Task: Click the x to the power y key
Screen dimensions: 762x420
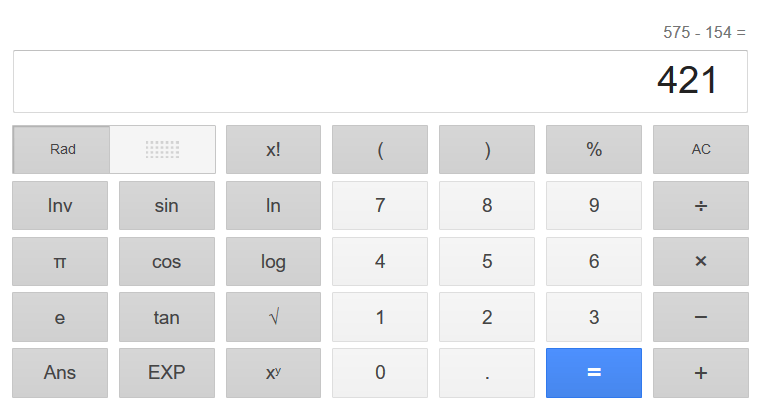Action: click(273, 373)
